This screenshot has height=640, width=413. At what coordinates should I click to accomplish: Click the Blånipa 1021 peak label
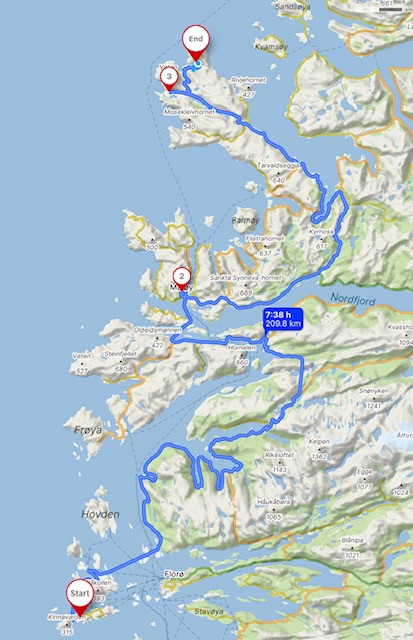(352, 547)
